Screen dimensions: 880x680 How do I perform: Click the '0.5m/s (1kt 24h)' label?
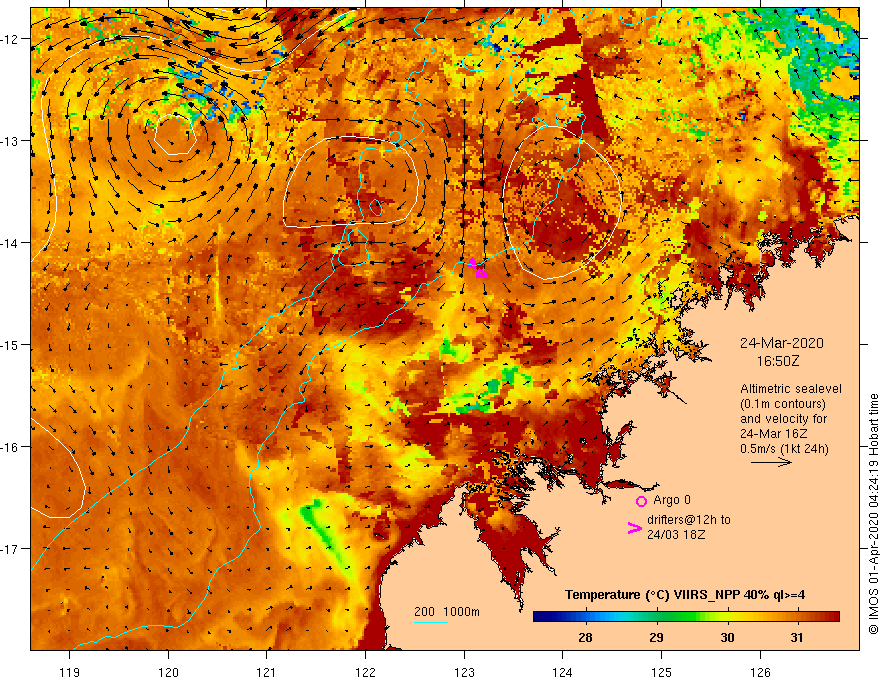pos(784,449)
